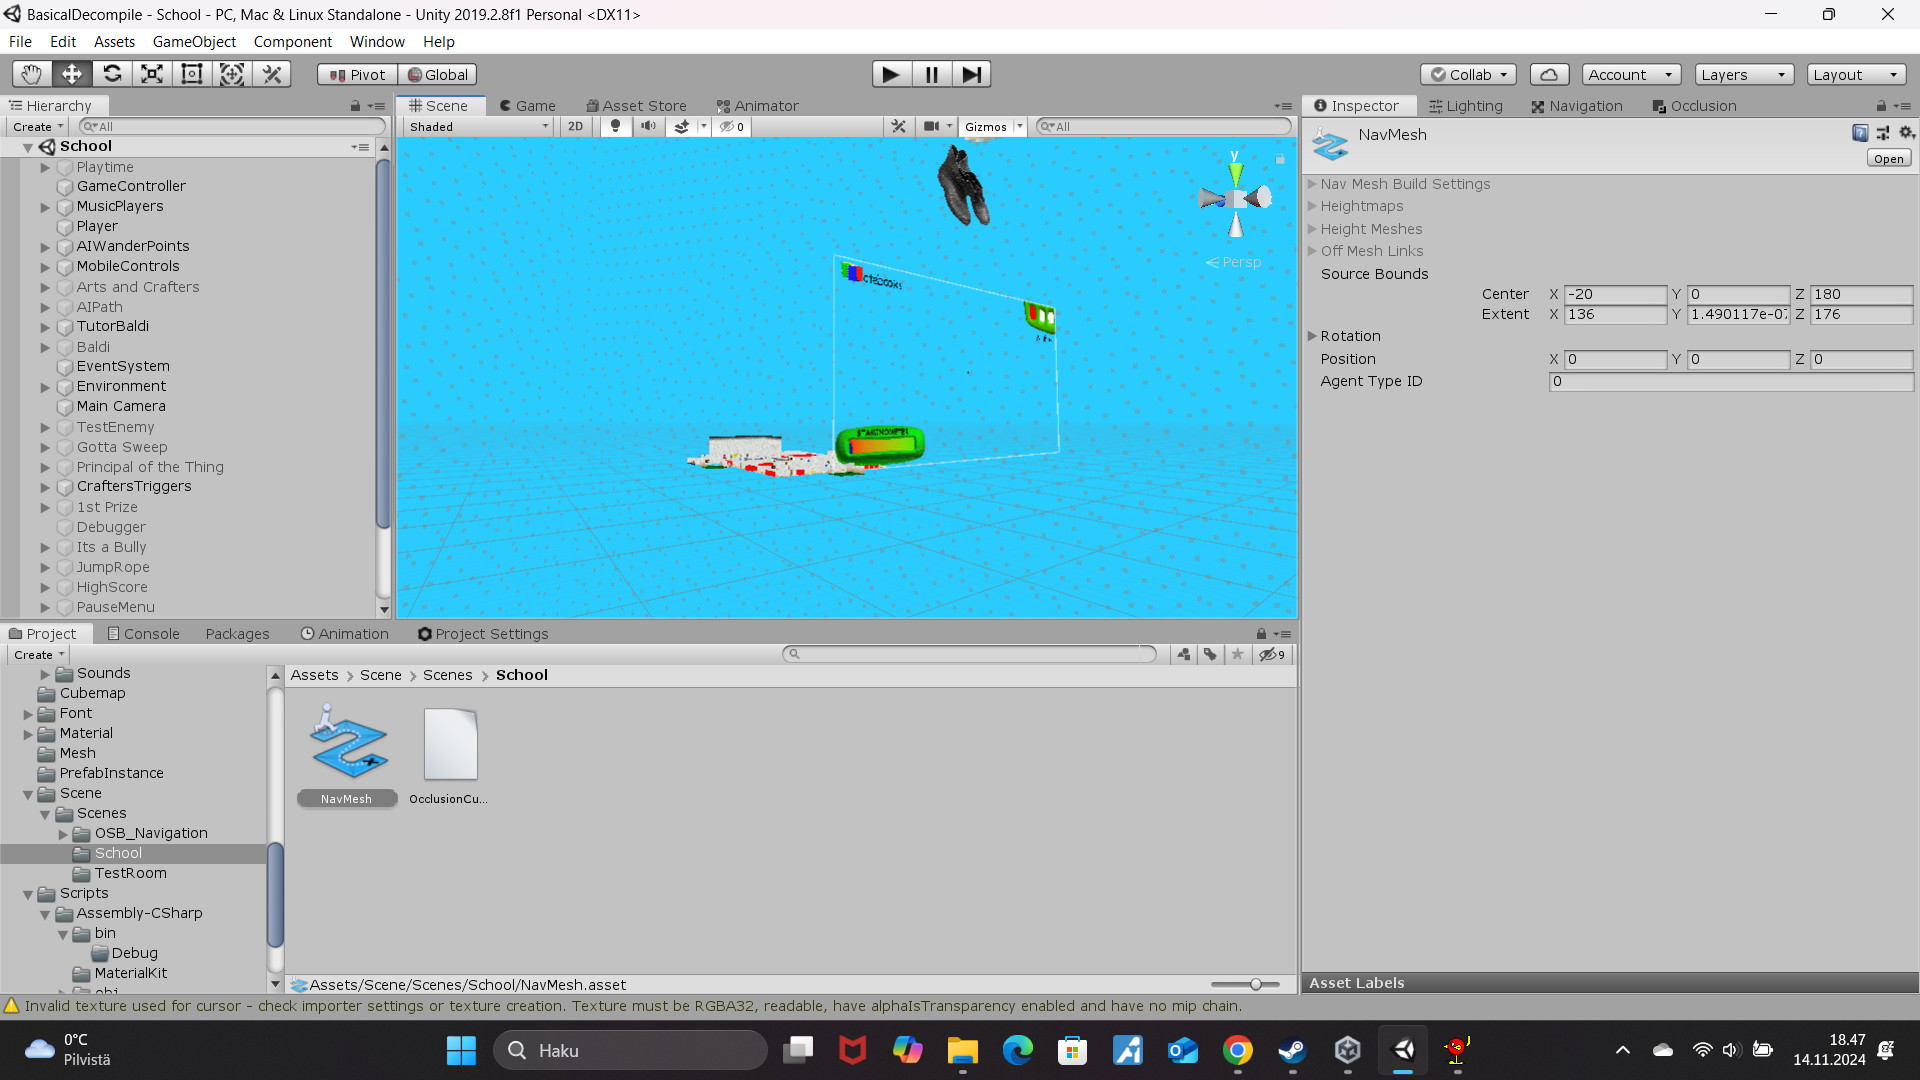Open the GameObject menu

194,41
